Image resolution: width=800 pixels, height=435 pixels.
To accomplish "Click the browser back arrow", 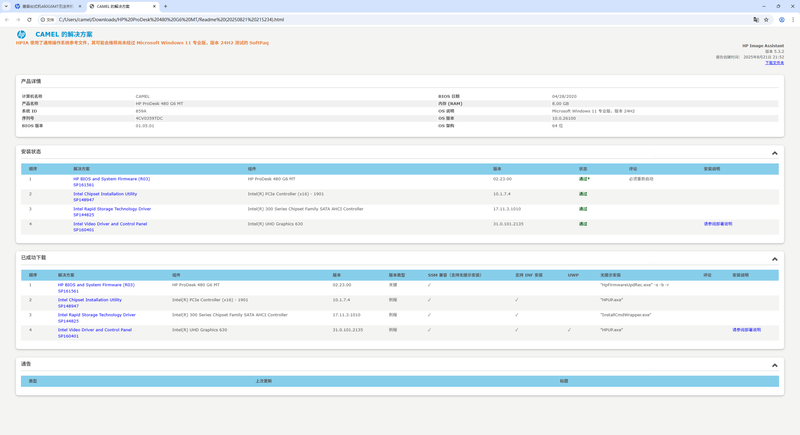I will [7, 19].
